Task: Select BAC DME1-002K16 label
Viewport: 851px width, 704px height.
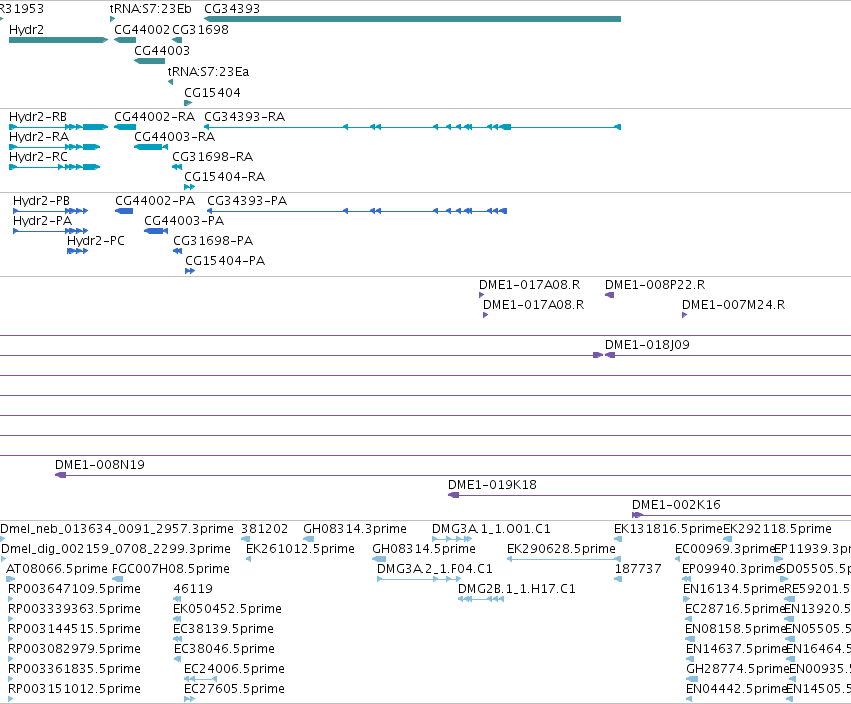Action: tap(676, 505)
